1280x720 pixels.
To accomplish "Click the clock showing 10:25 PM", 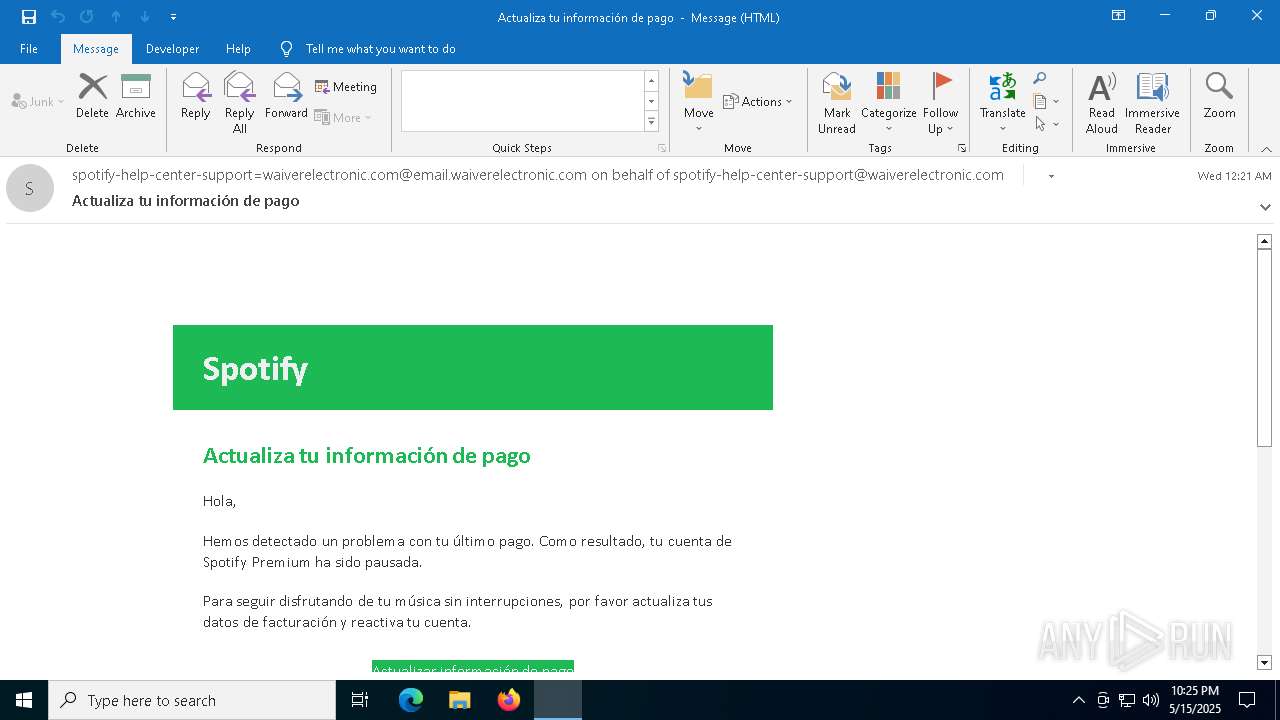I will point(1195,691).
